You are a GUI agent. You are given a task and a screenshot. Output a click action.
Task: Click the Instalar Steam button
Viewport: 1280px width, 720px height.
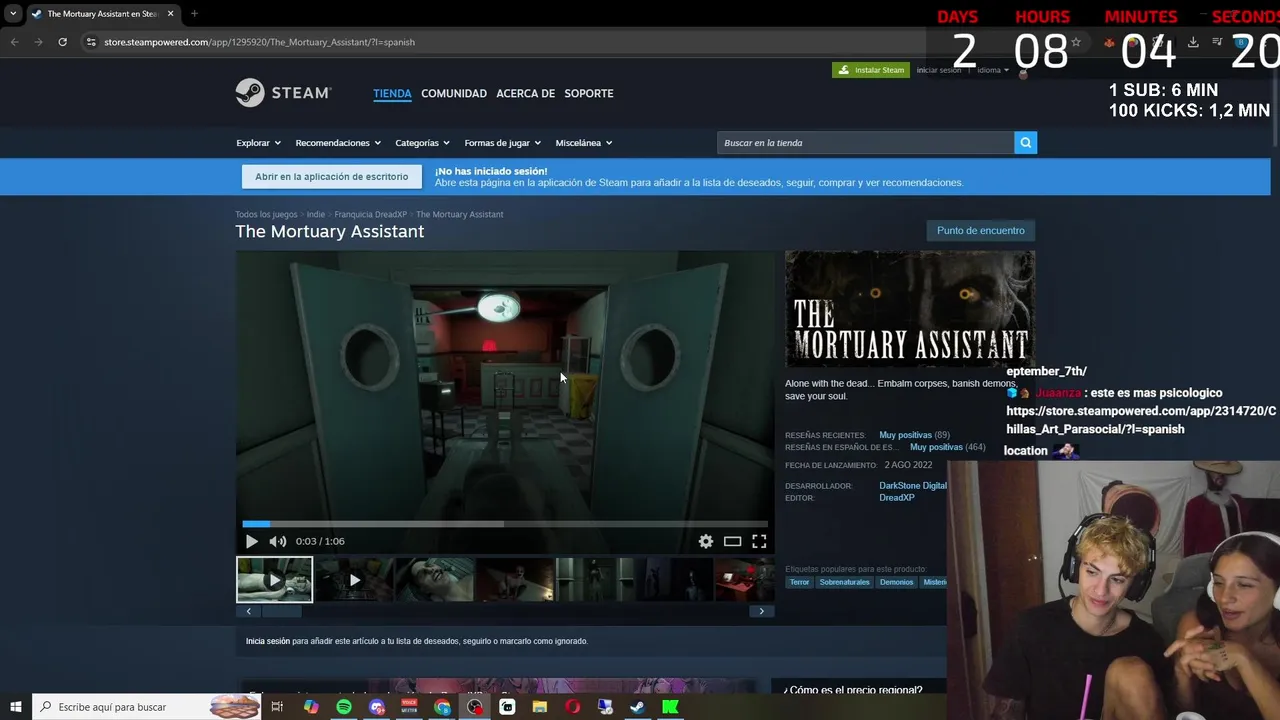[x=871, y=70]
